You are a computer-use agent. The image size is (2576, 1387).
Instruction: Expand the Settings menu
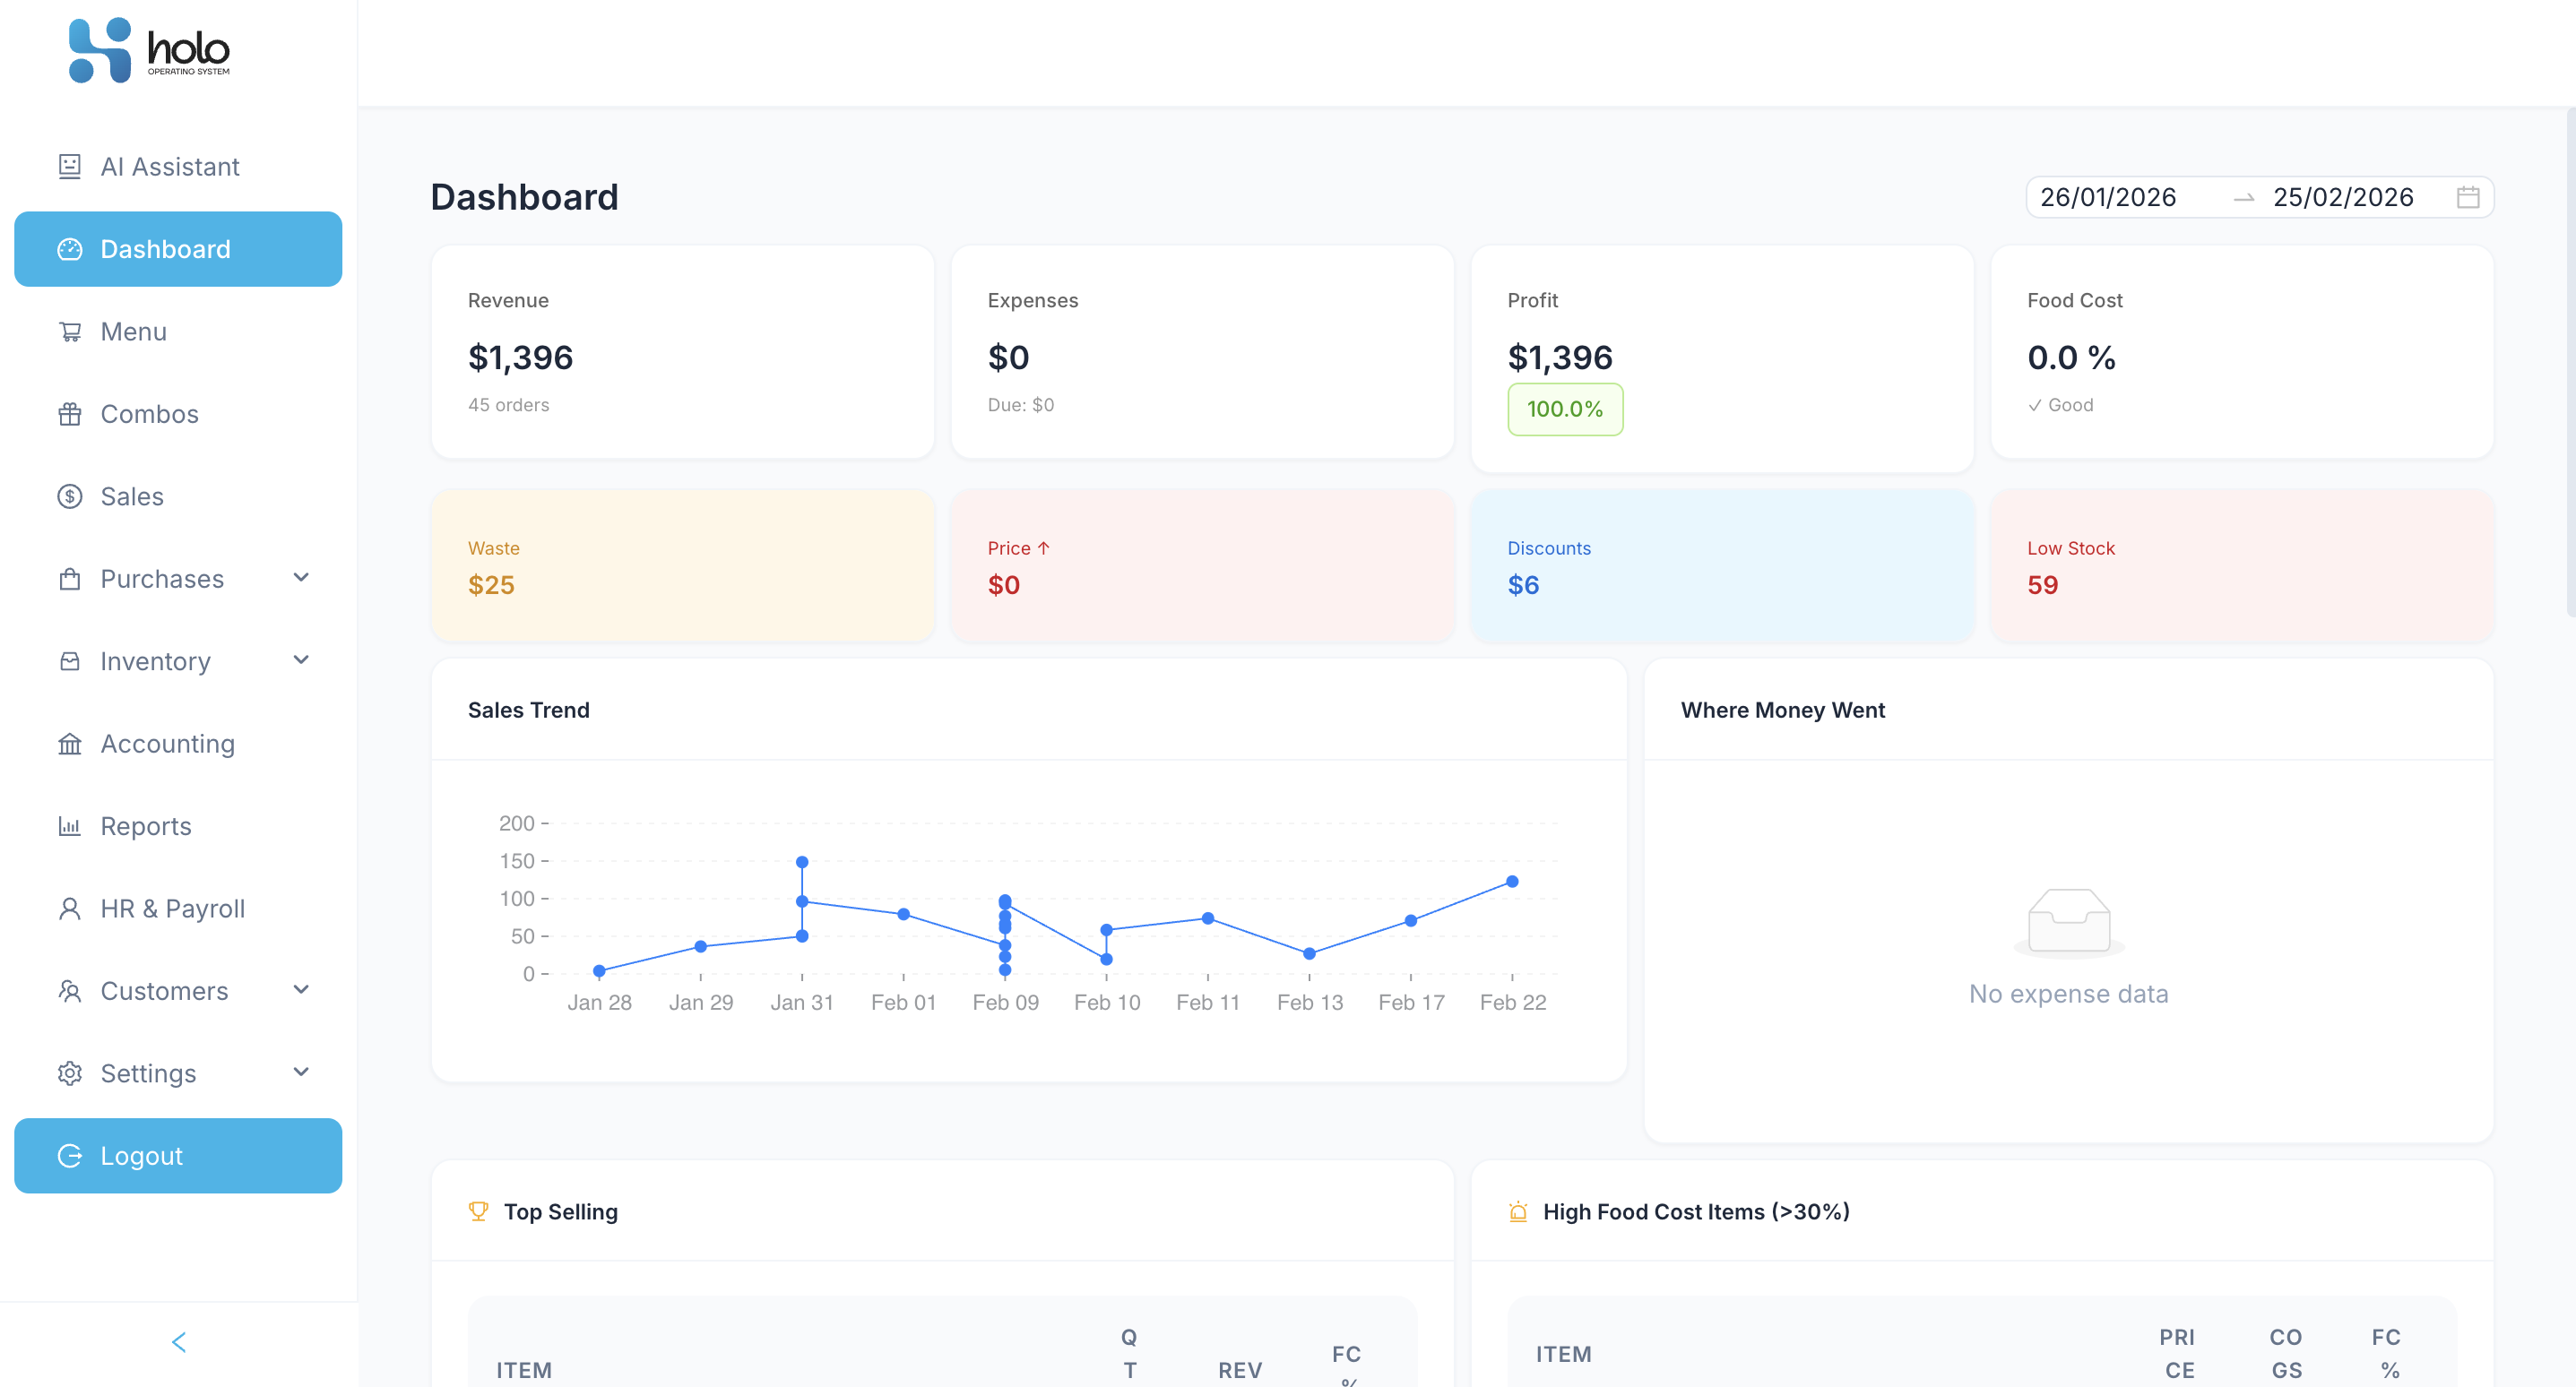tap(302, 1072)
